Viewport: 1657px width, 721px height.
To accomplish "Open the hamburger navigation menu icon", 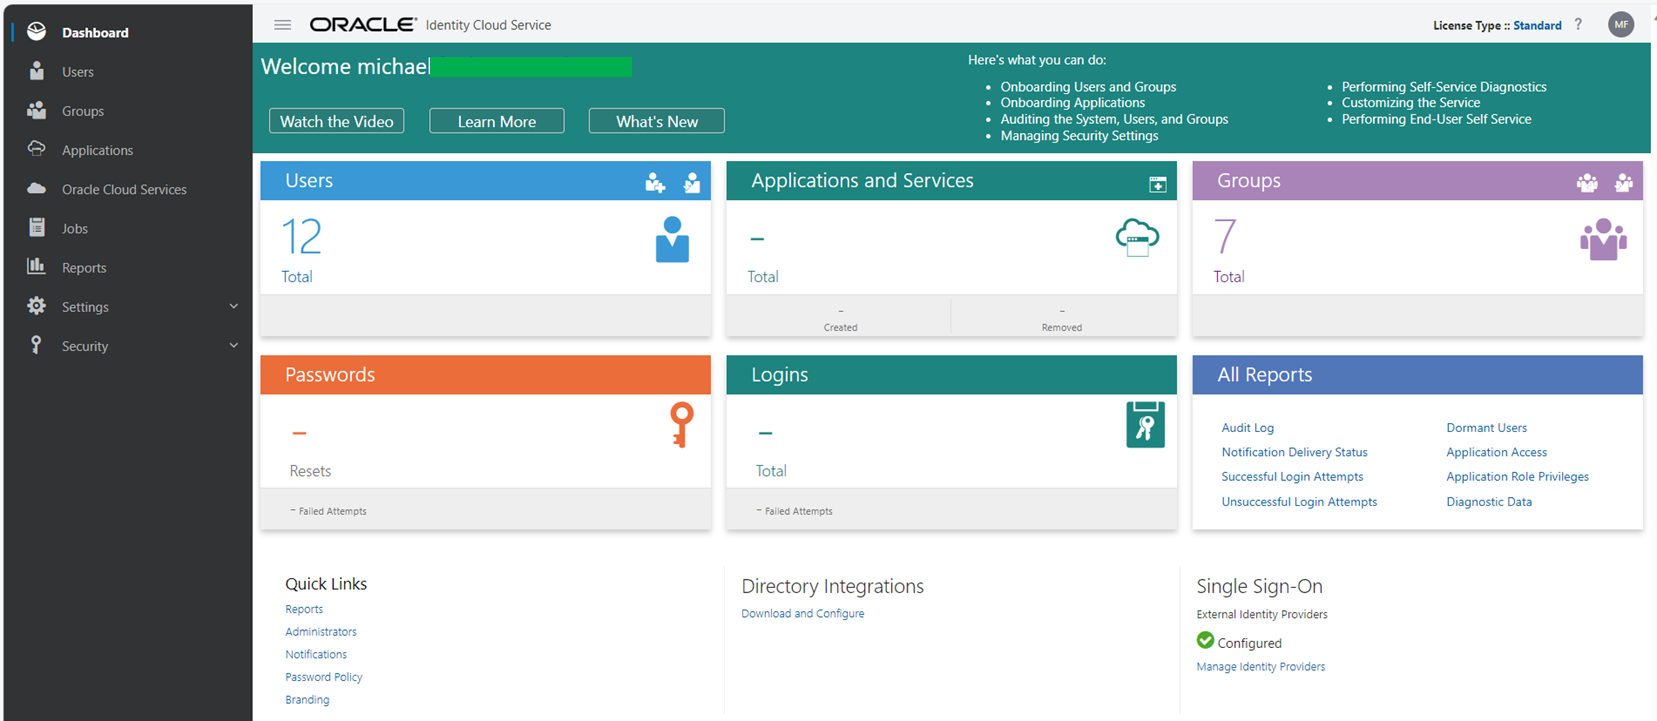I will point(283,25).
